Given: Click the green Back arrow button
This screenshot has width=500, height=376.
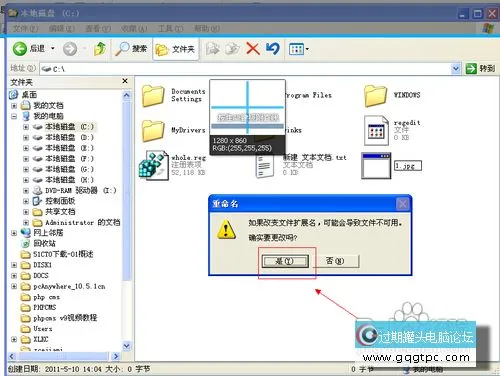Looking at the screenshot, I should pos(20,49).
